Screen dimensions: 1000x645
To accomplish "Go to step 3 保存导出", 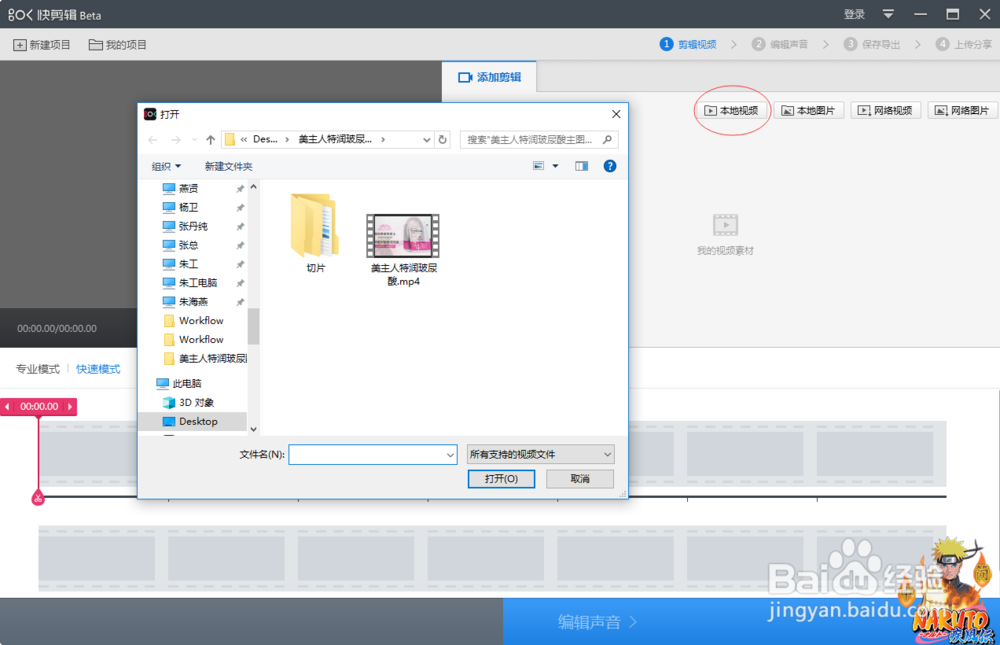I will coord(872,44).
